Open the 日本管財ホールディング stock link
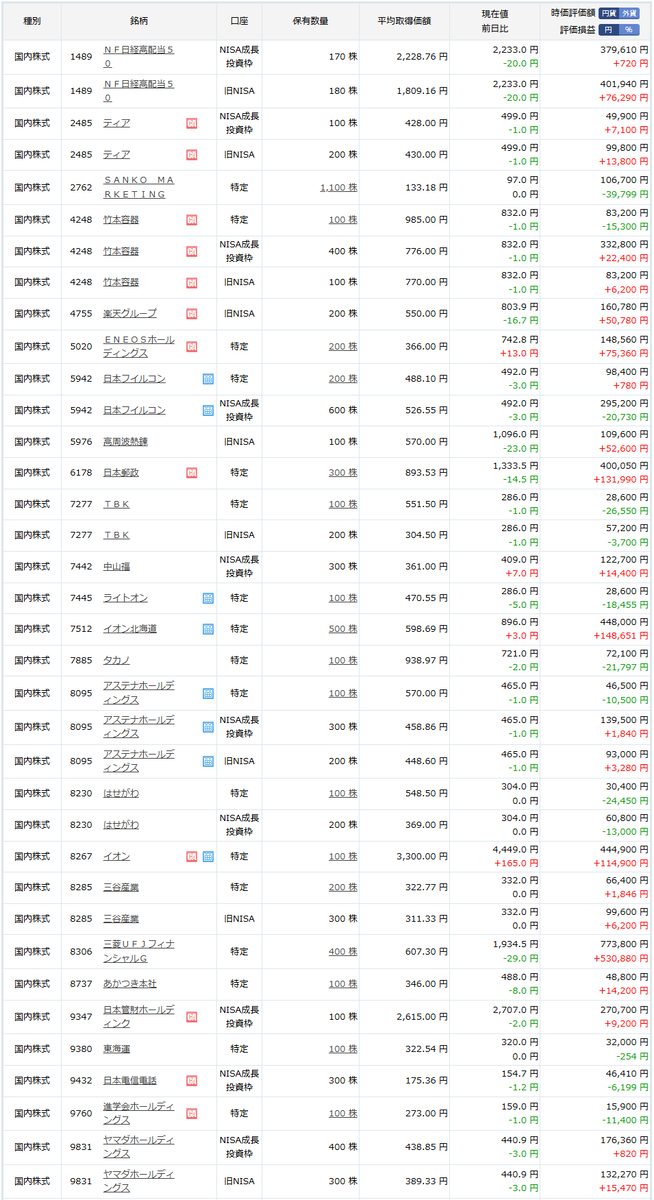The width and height of the screenshot is (654, 1200). 139,1016
